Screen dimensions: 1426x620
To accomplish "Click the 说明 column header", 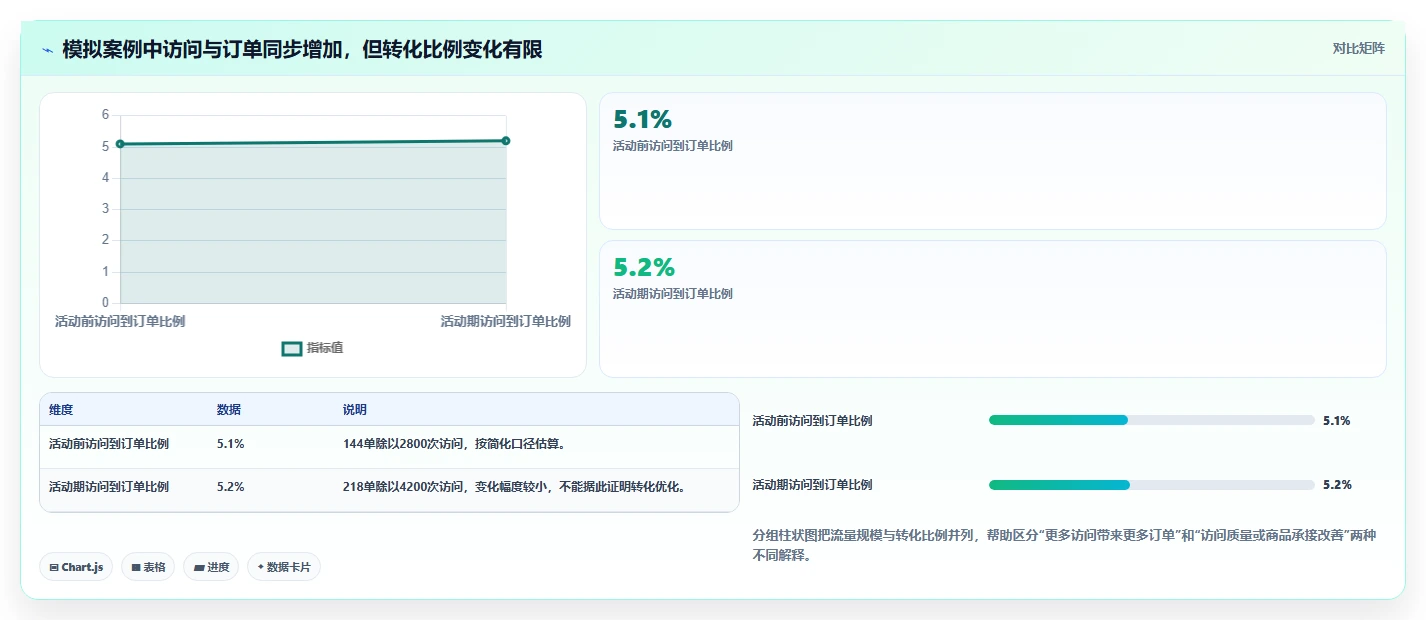I will [355, 410].
